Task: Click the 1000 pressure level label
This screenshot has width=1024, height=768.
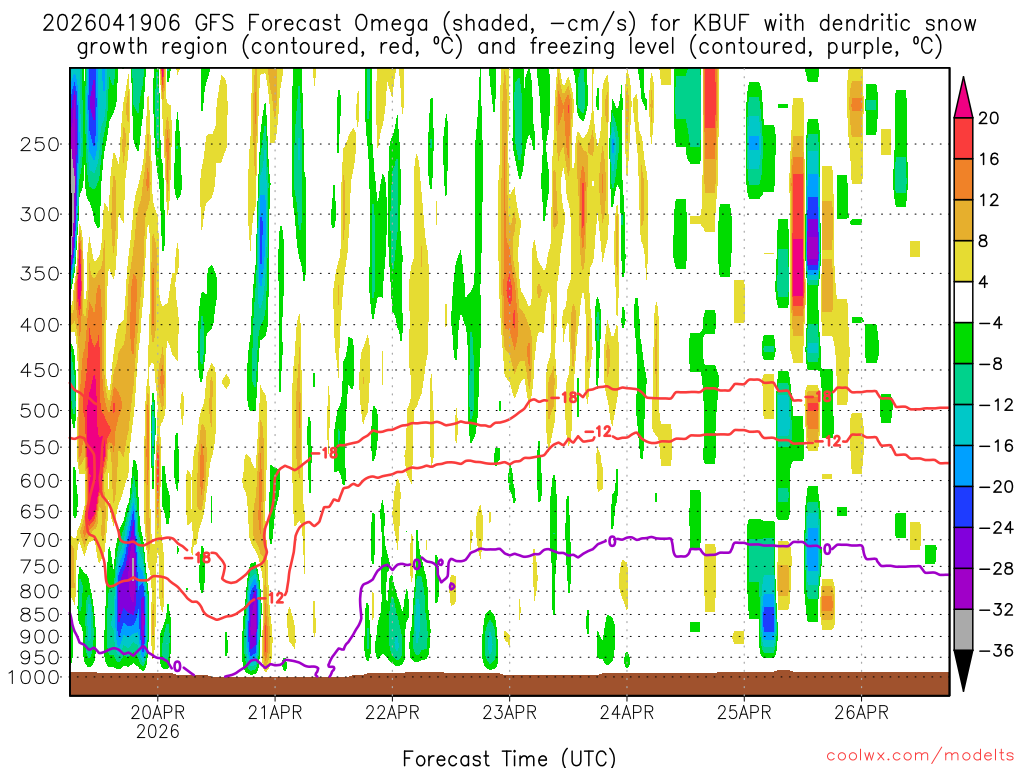Action: click(x=35, y=677)
